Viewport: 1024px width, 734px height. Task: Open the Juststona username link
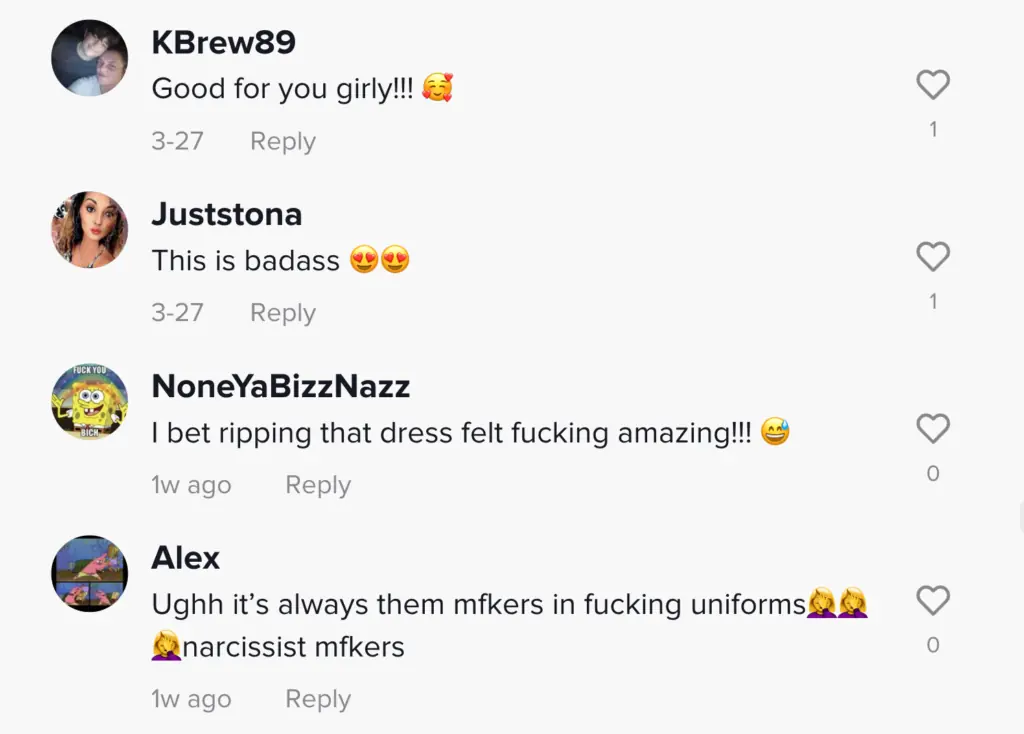tap(227, 214)
